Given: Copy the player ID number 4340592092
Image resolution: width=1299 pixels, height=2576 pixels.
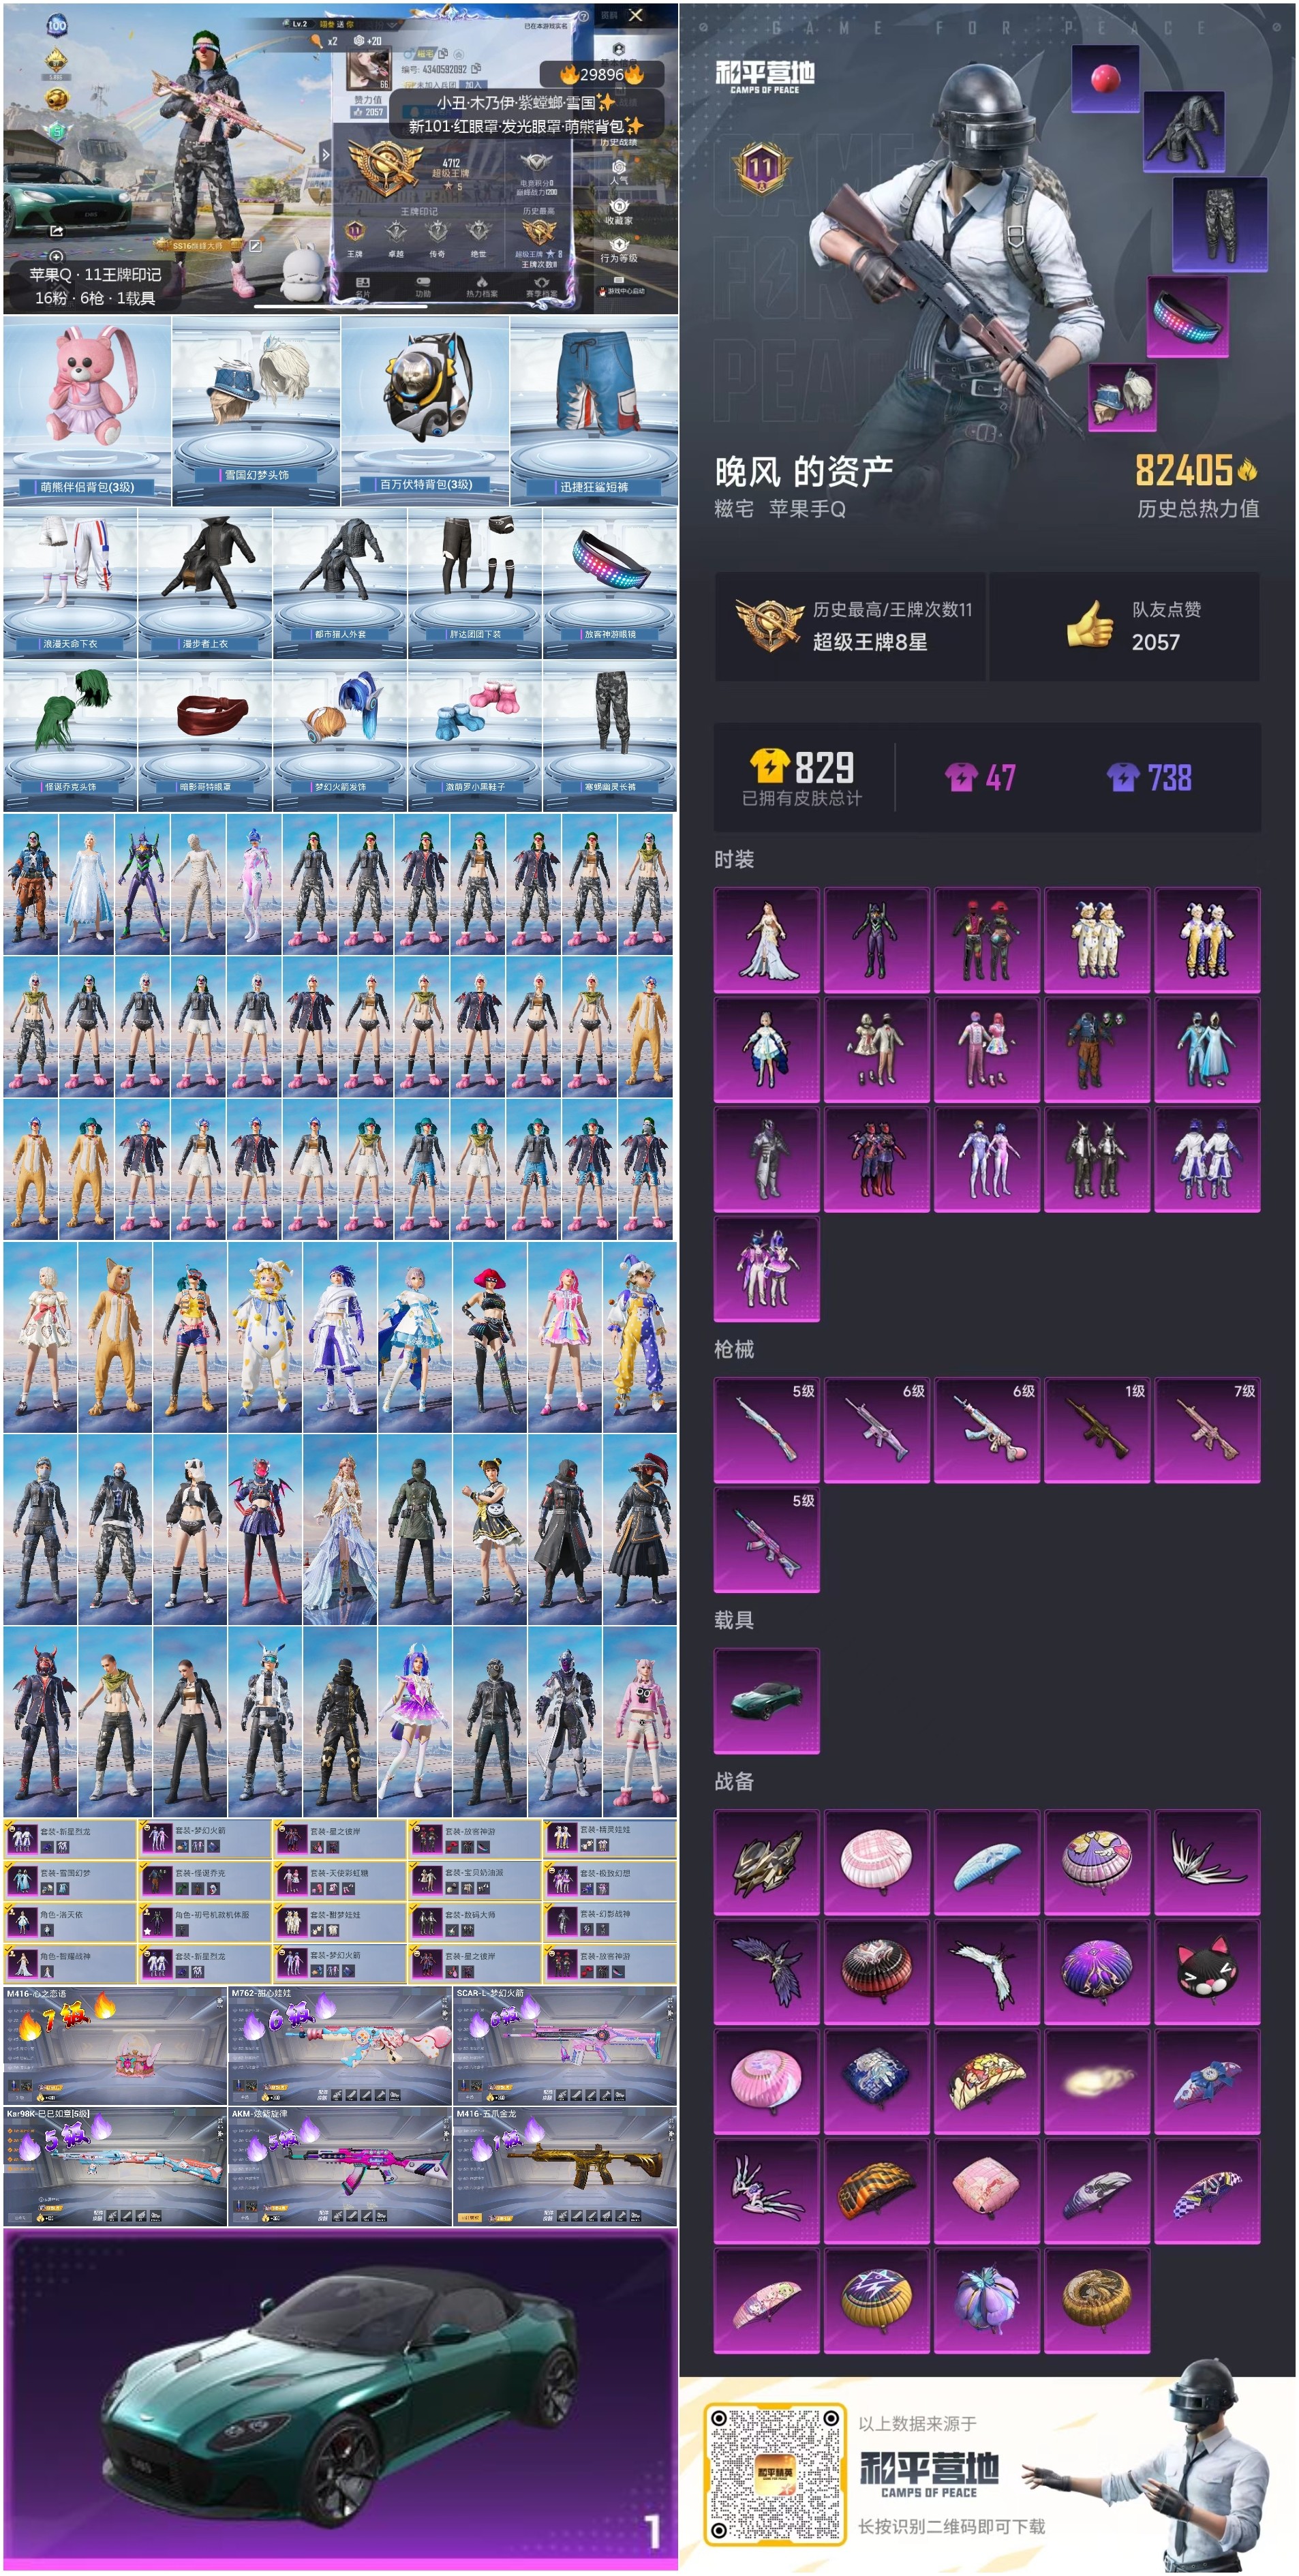Looking at the screenshot, I should click(x=477, y=69).
